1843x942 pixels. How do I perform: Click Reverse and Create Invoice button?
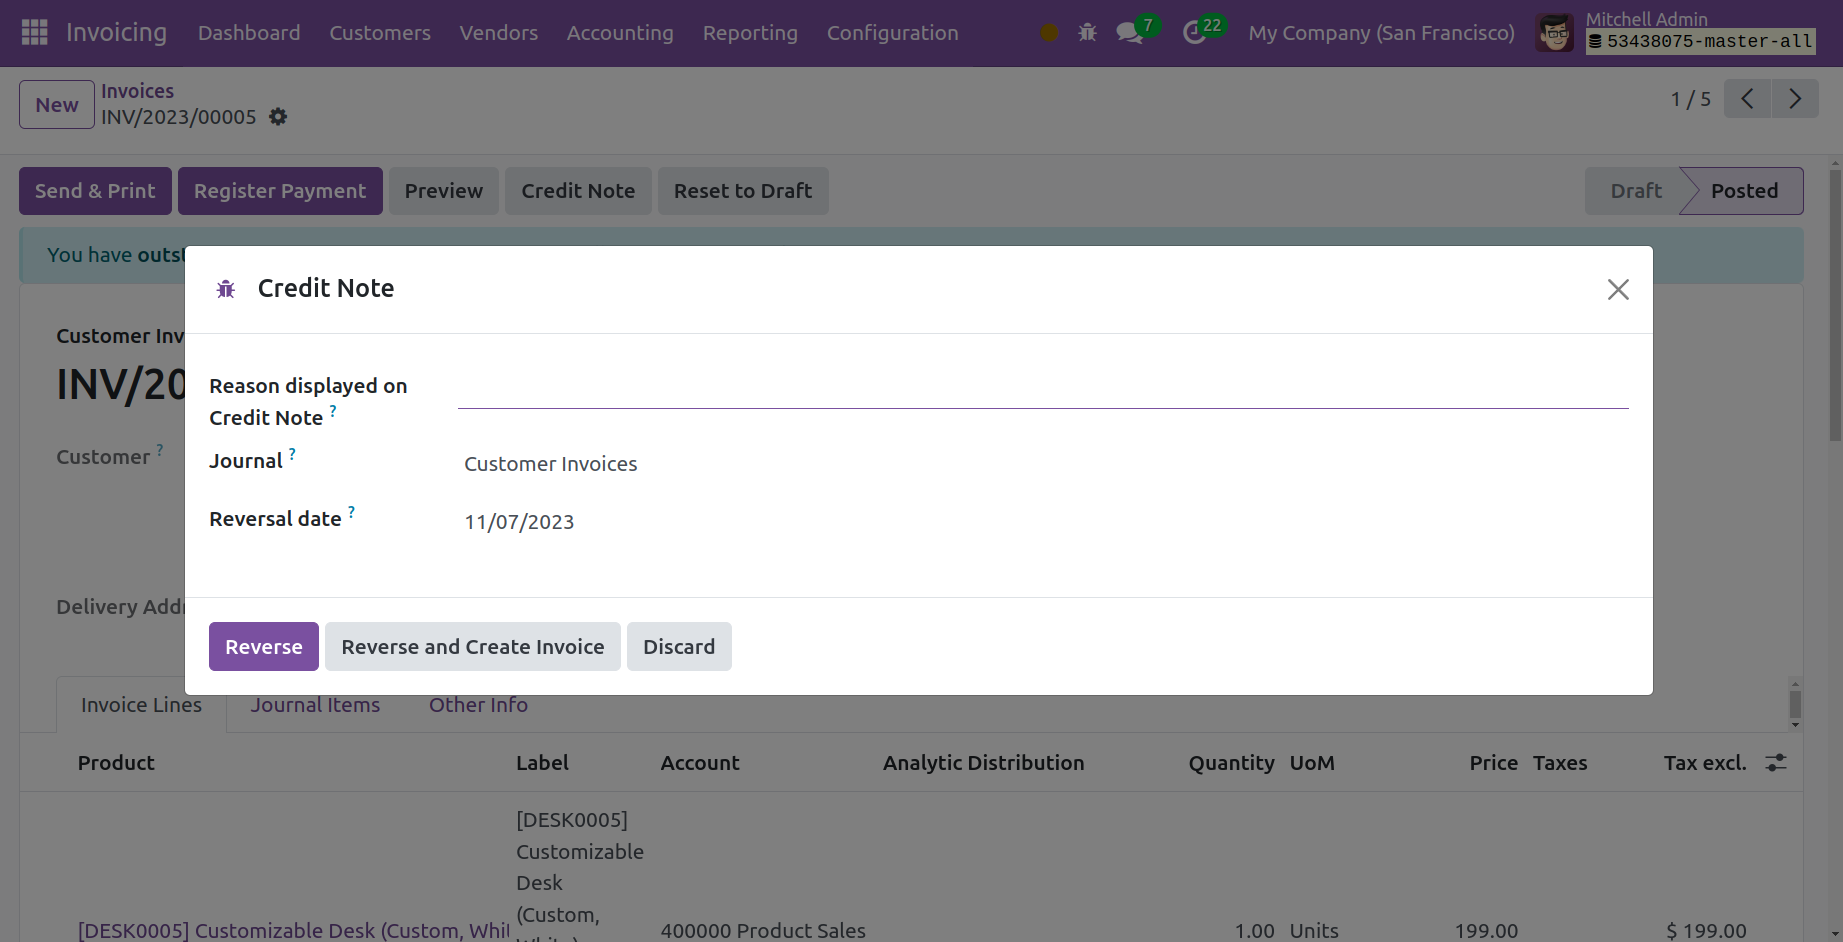point(473,647)
